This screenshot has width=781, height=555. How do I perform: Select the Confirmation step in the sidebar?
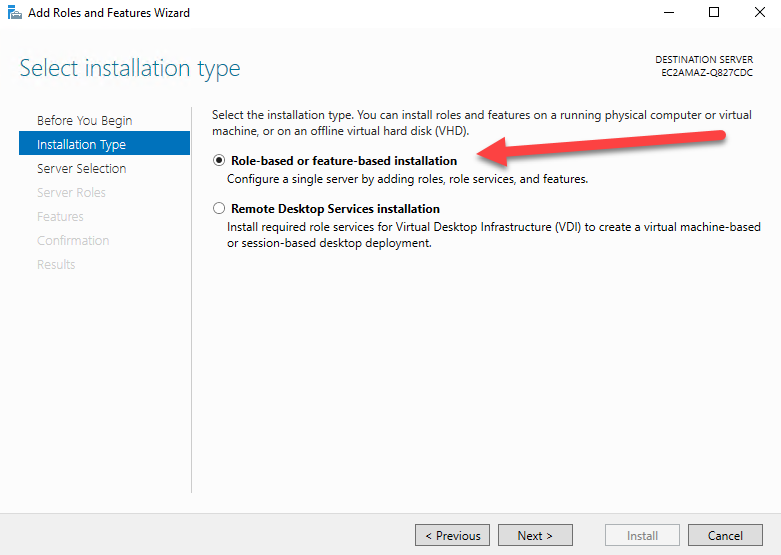click(73, 241)
